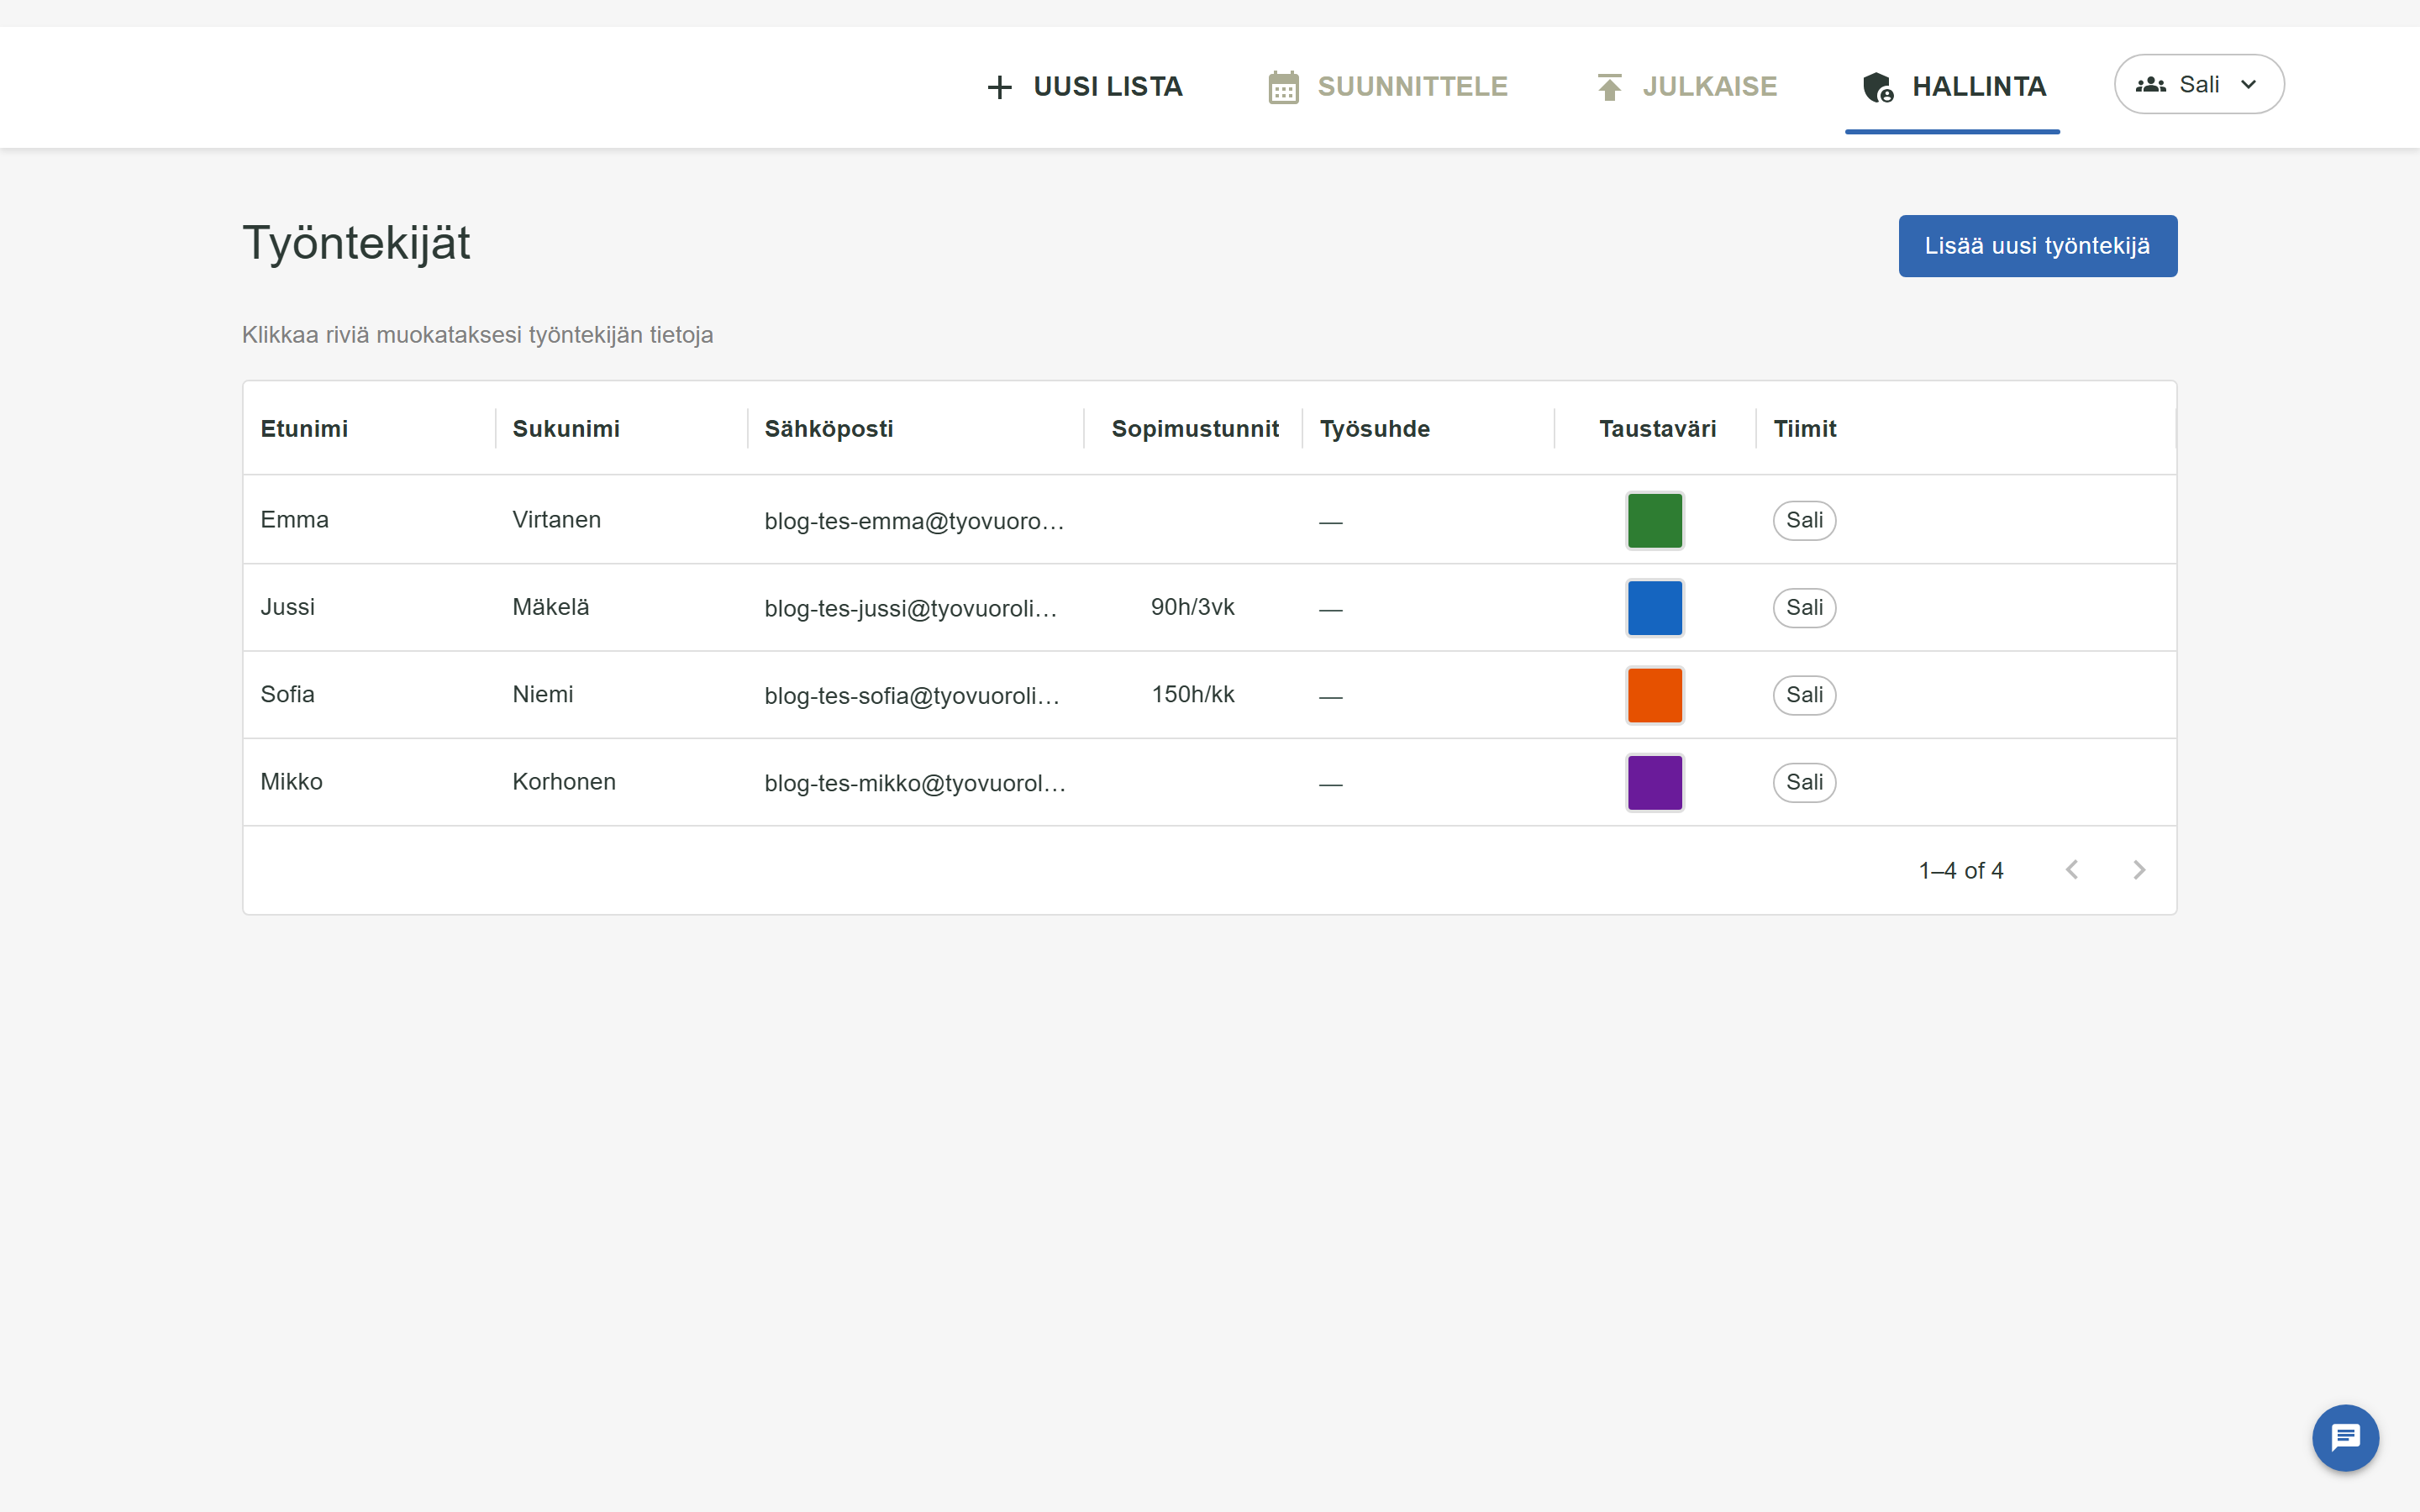The width and height of the screenshot is (2420, 1512).
Task: Go to the next page of employees
Action: 2139,870
